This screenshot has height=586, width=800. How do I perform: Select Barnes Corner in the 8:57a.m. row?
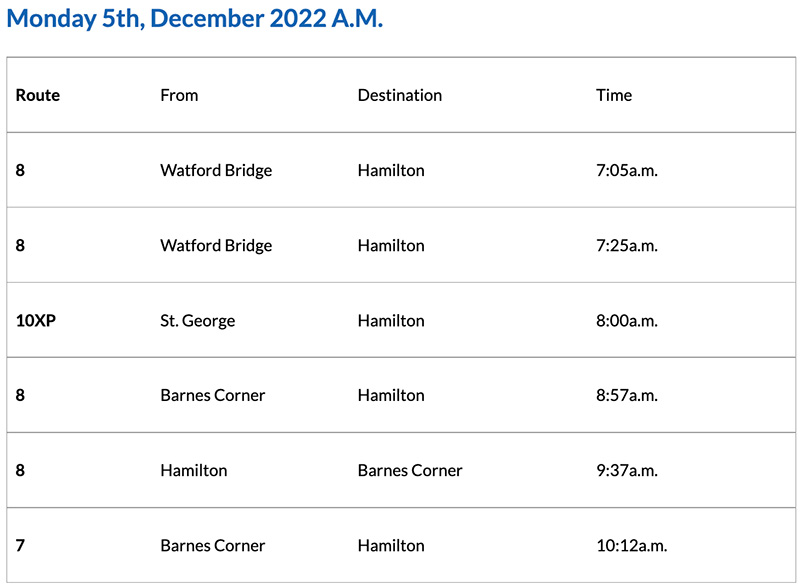tap(213, 395)
